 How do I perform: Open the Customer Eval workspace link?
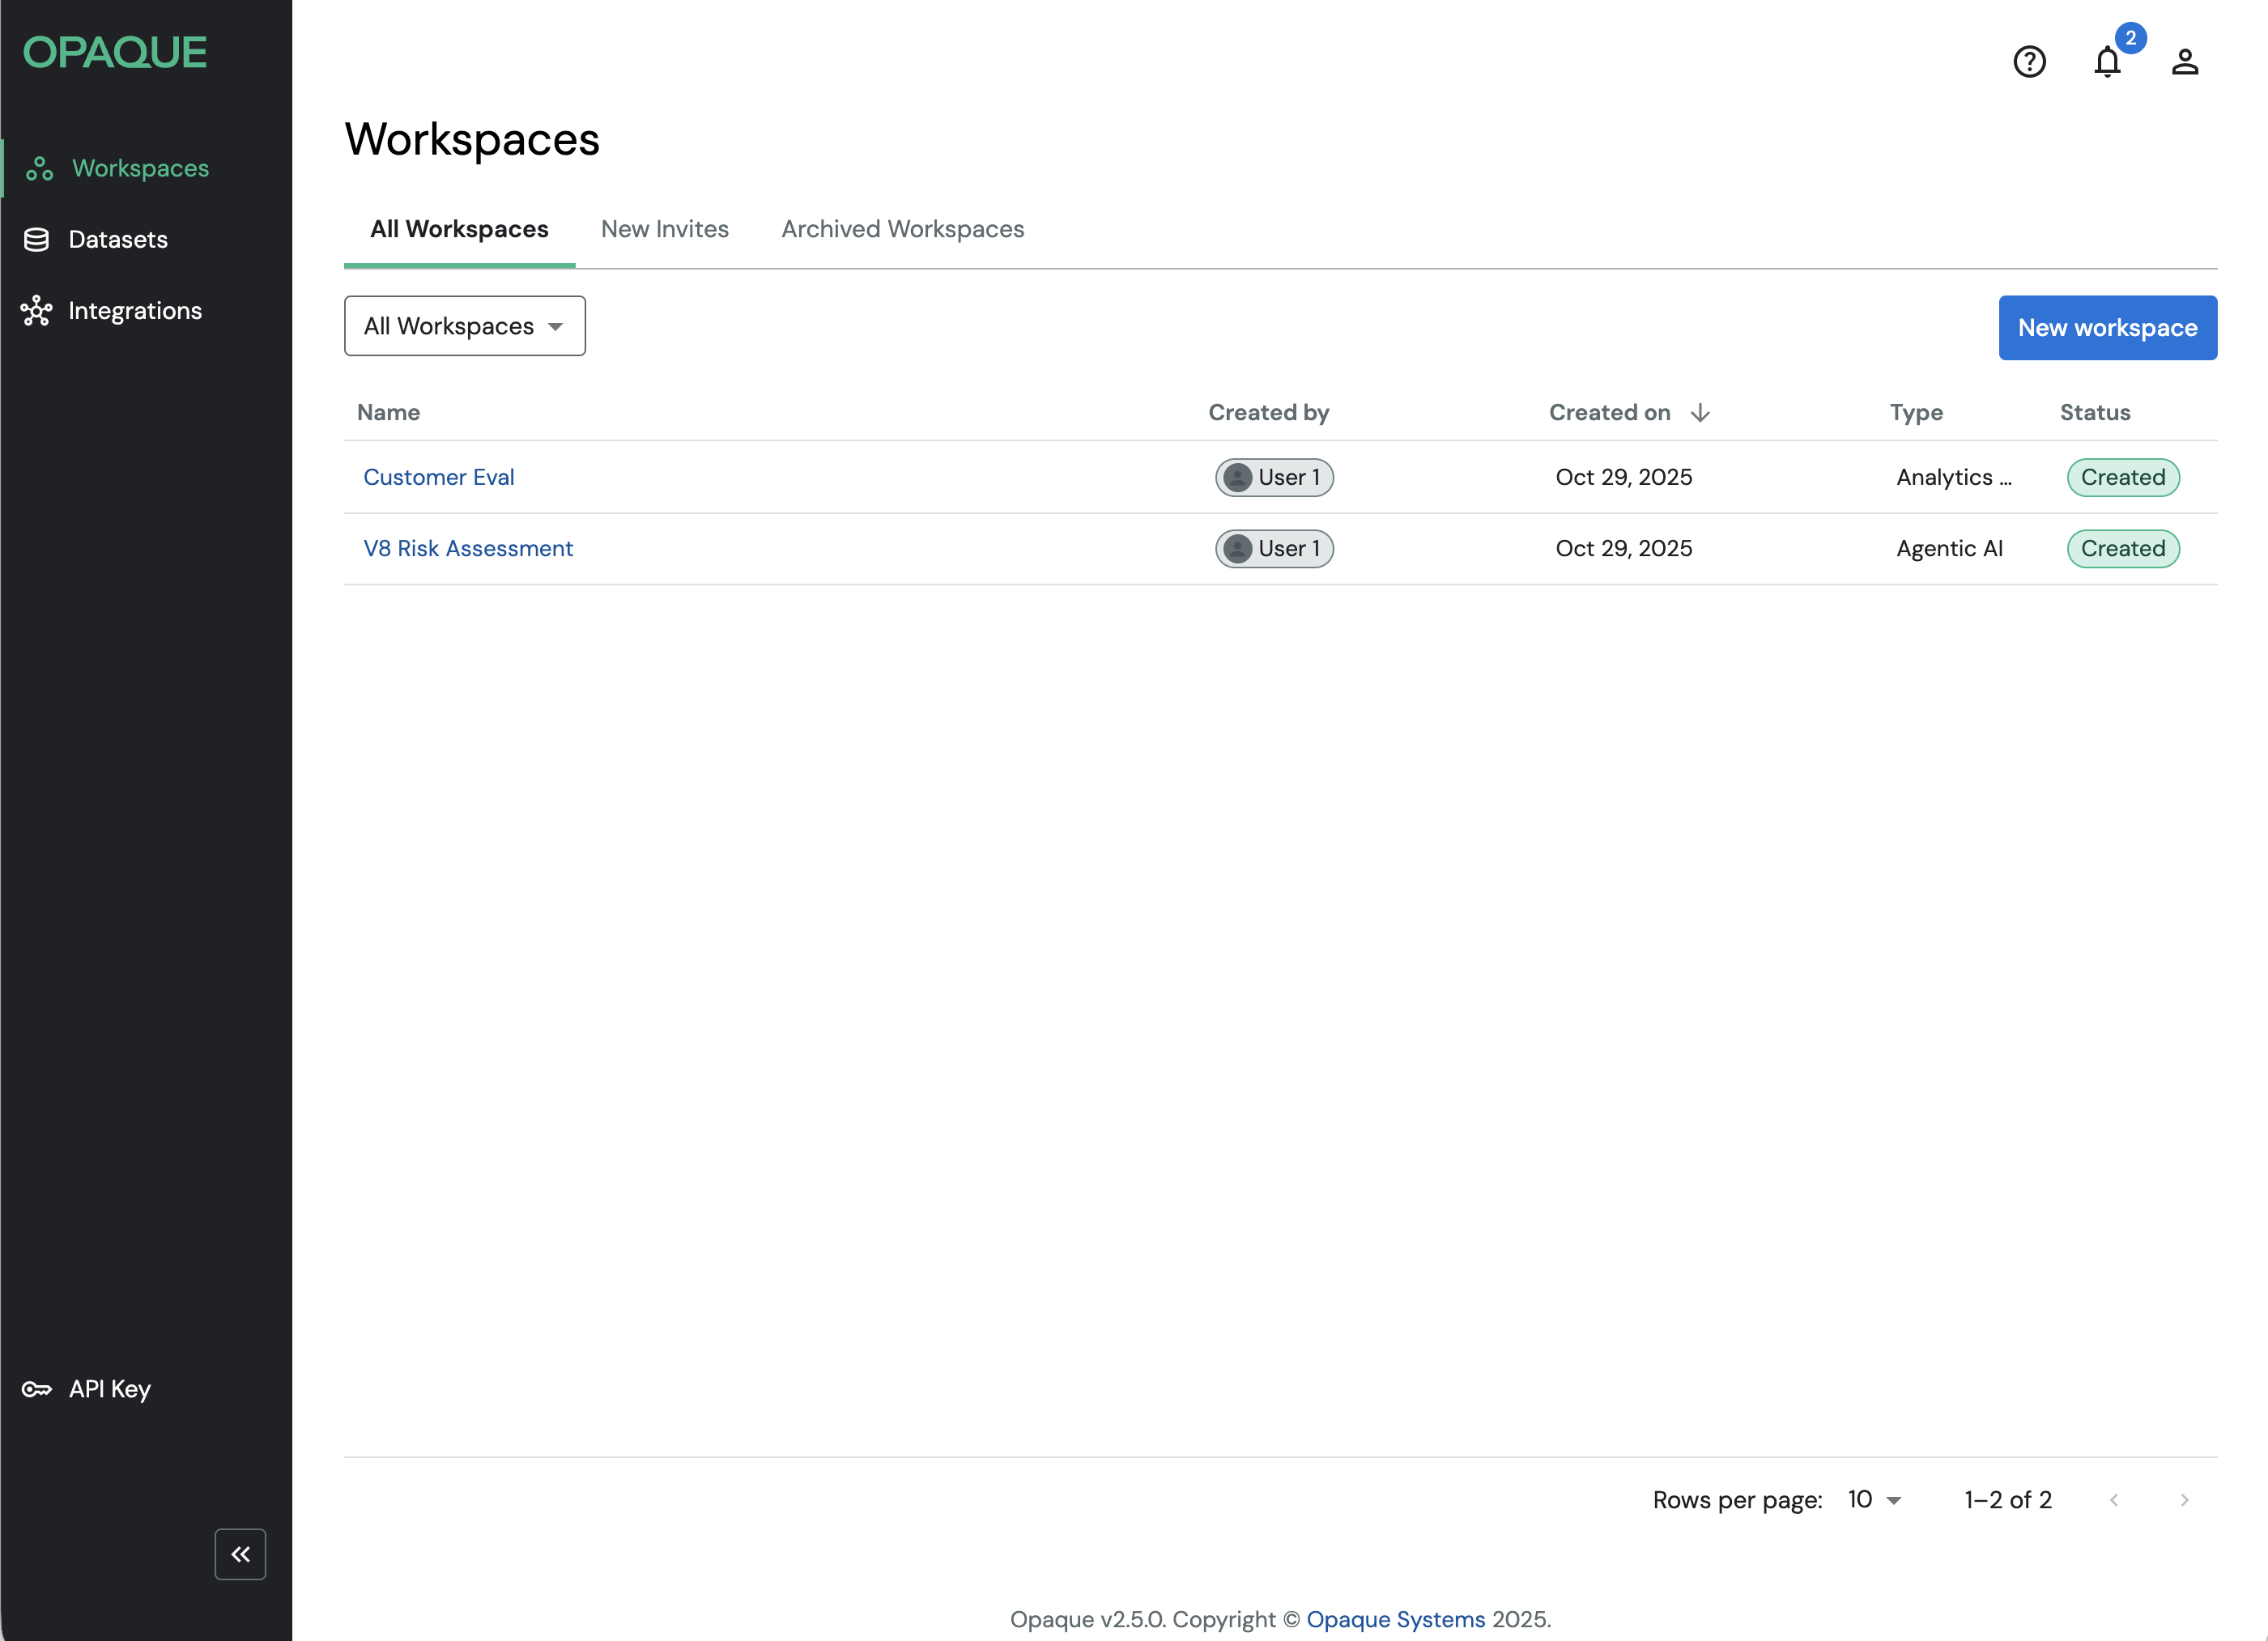point(438,477)
